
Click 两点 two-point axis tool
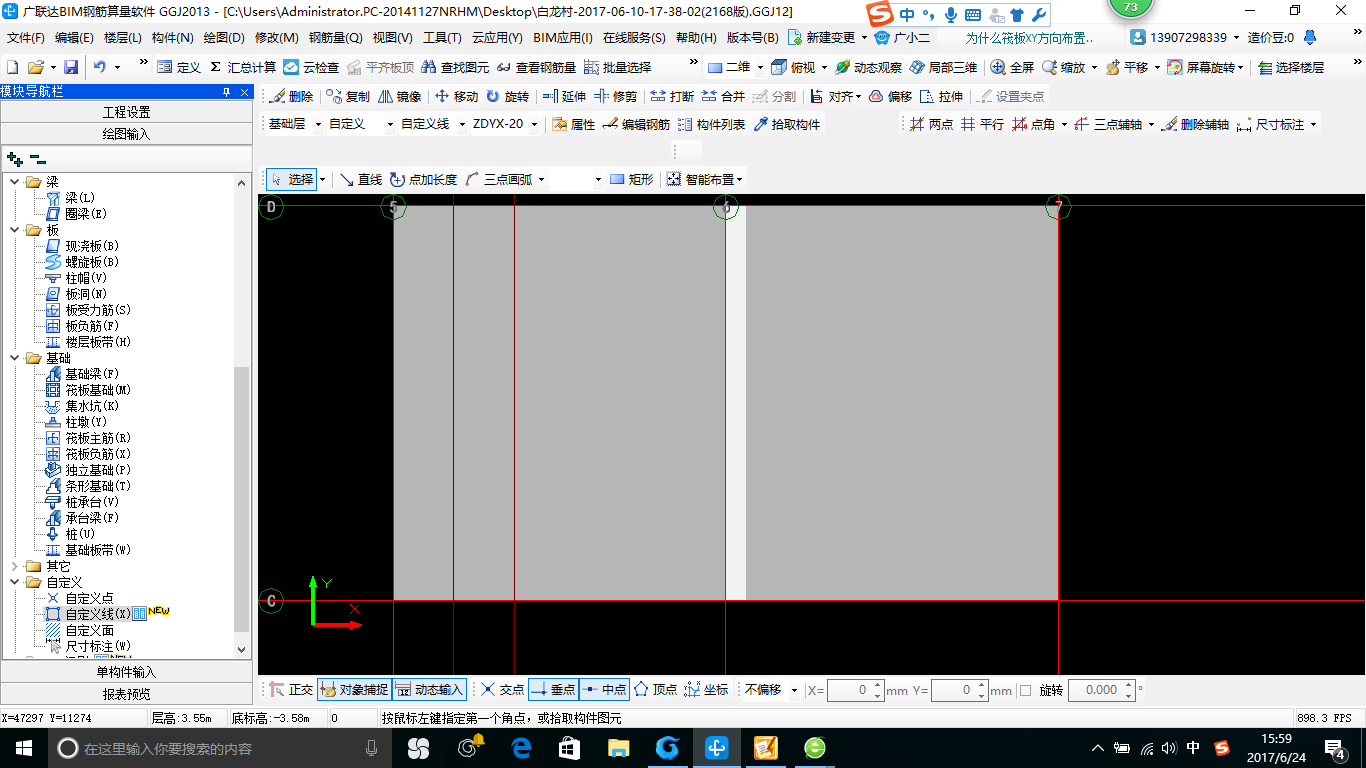(x=931, y=124)
